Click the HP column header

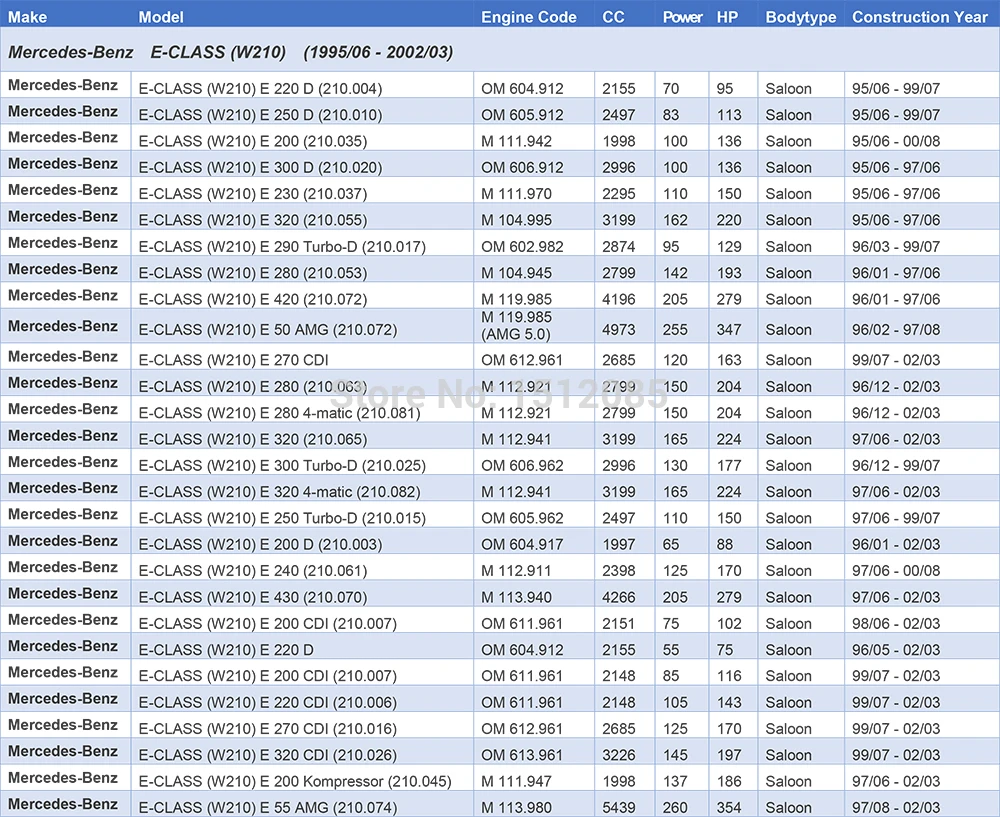tap(727, 17)
